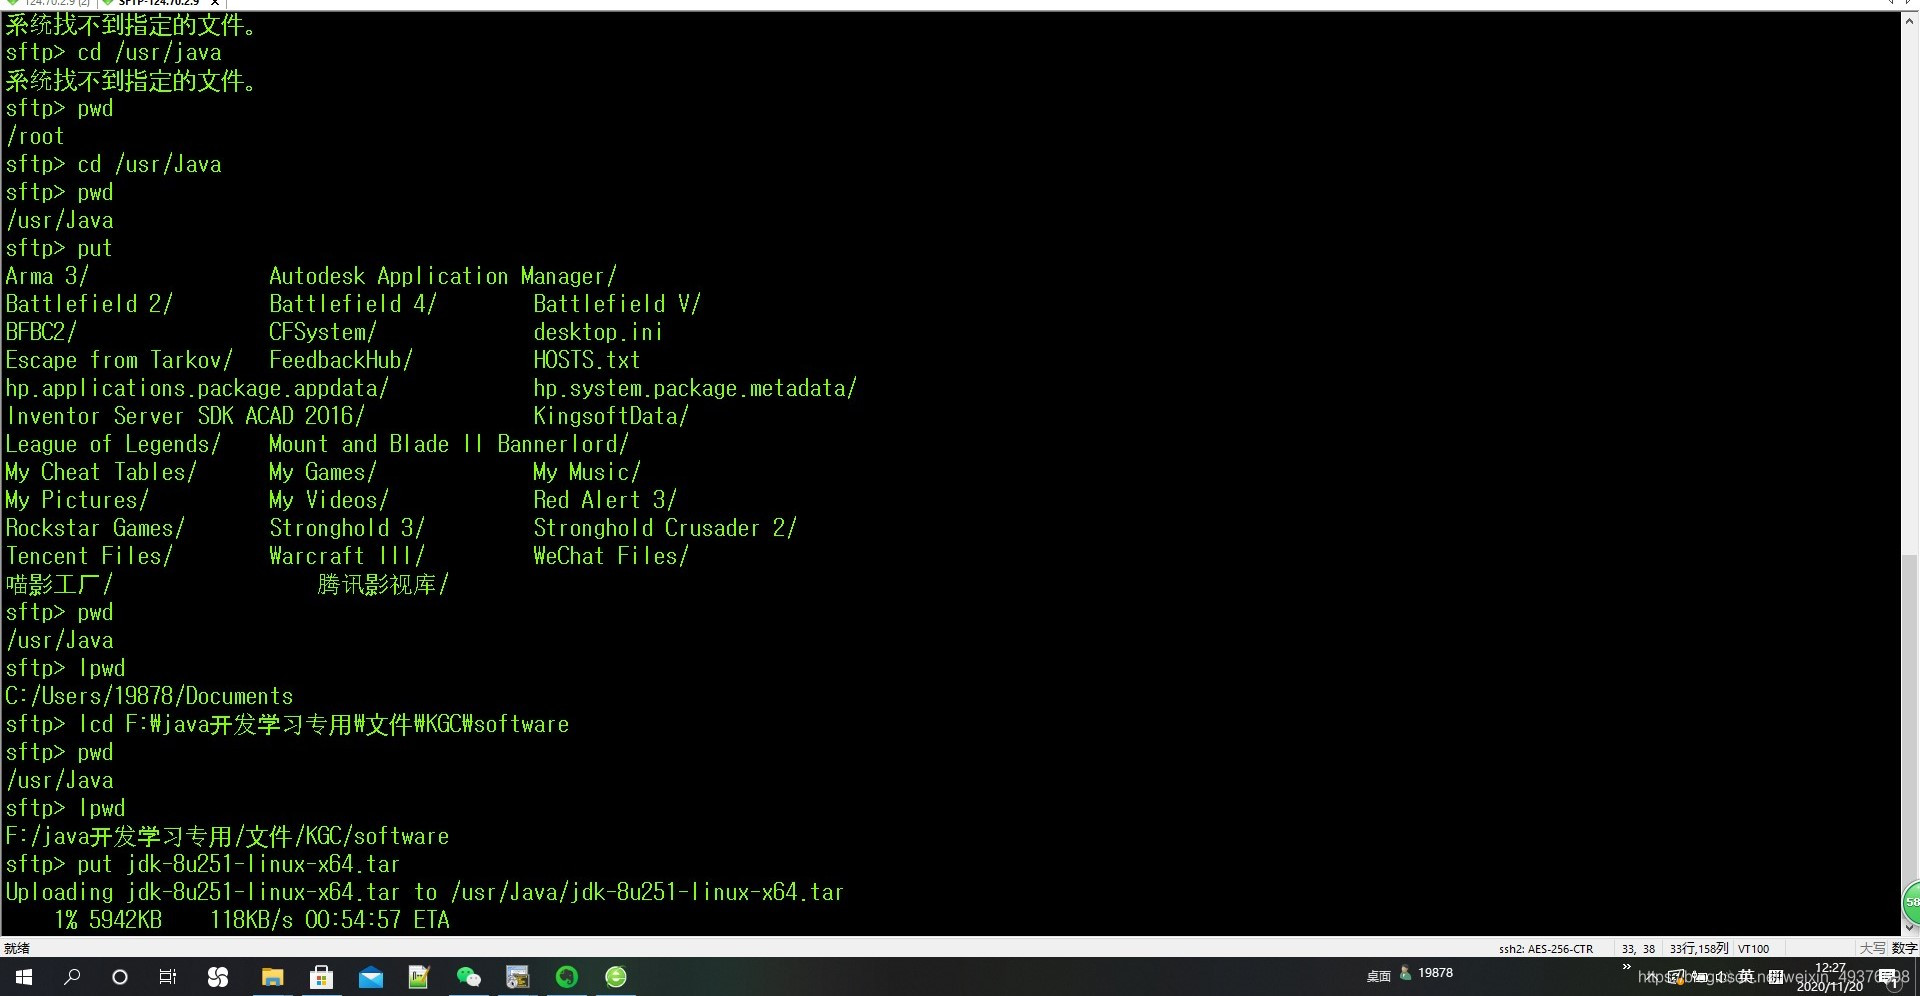Image resolution: width=1920 pixels, height=996 pixels.
Task: Click the 'Autodesk Application Manager/' entry
Action: click(443, 276)
